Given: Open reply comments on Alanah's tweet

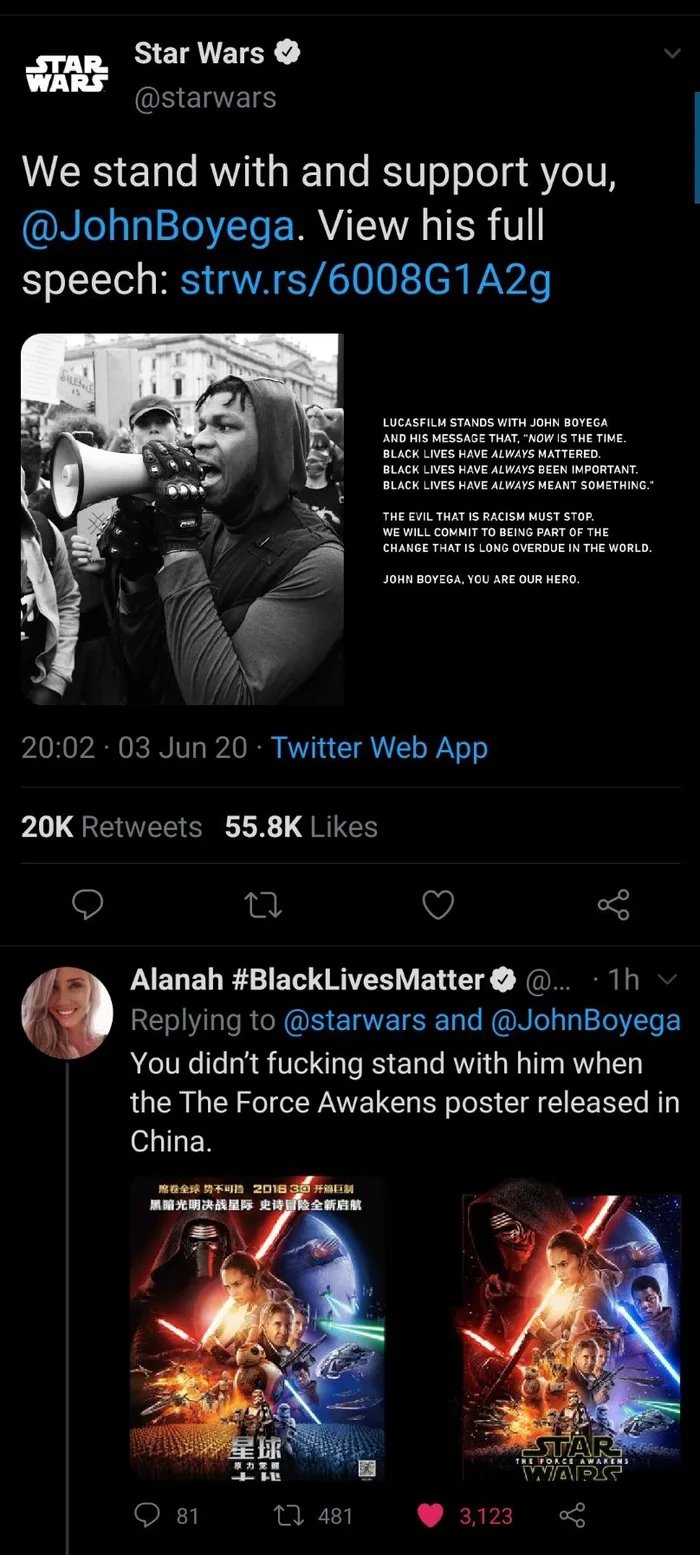Looking at the screenshot, I should pos(149,1515).
